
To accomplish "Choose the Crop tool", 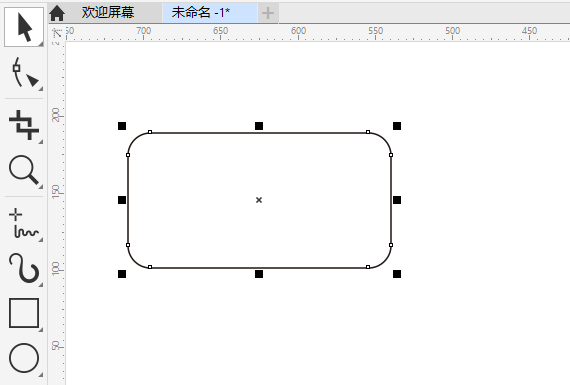I will (x=24, y=125).
